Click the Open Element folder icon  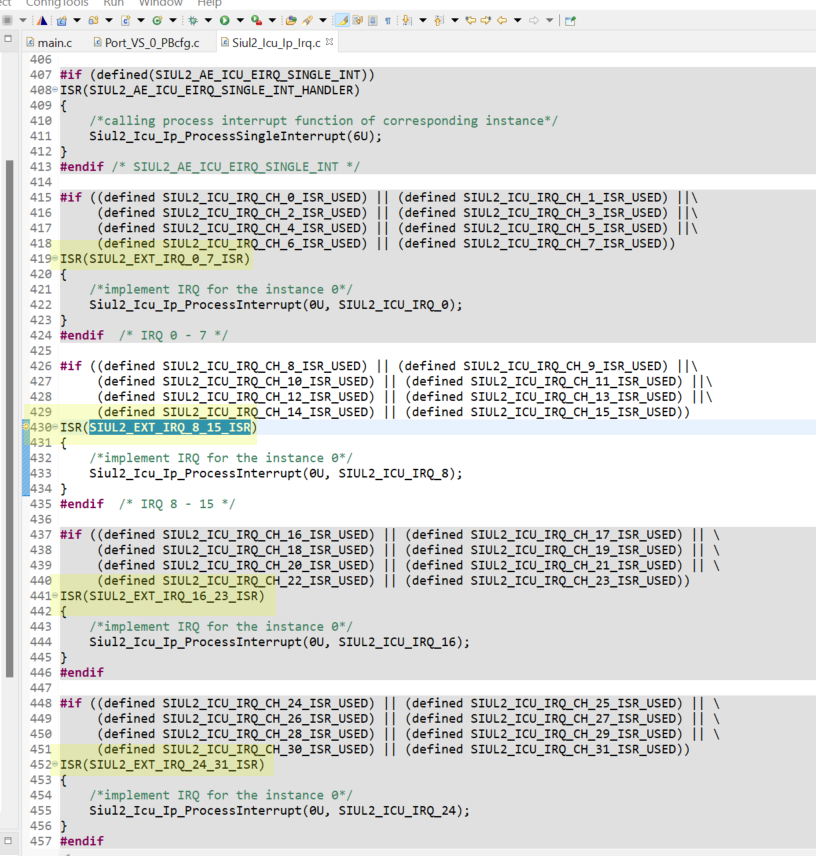[x=291, y=21]
